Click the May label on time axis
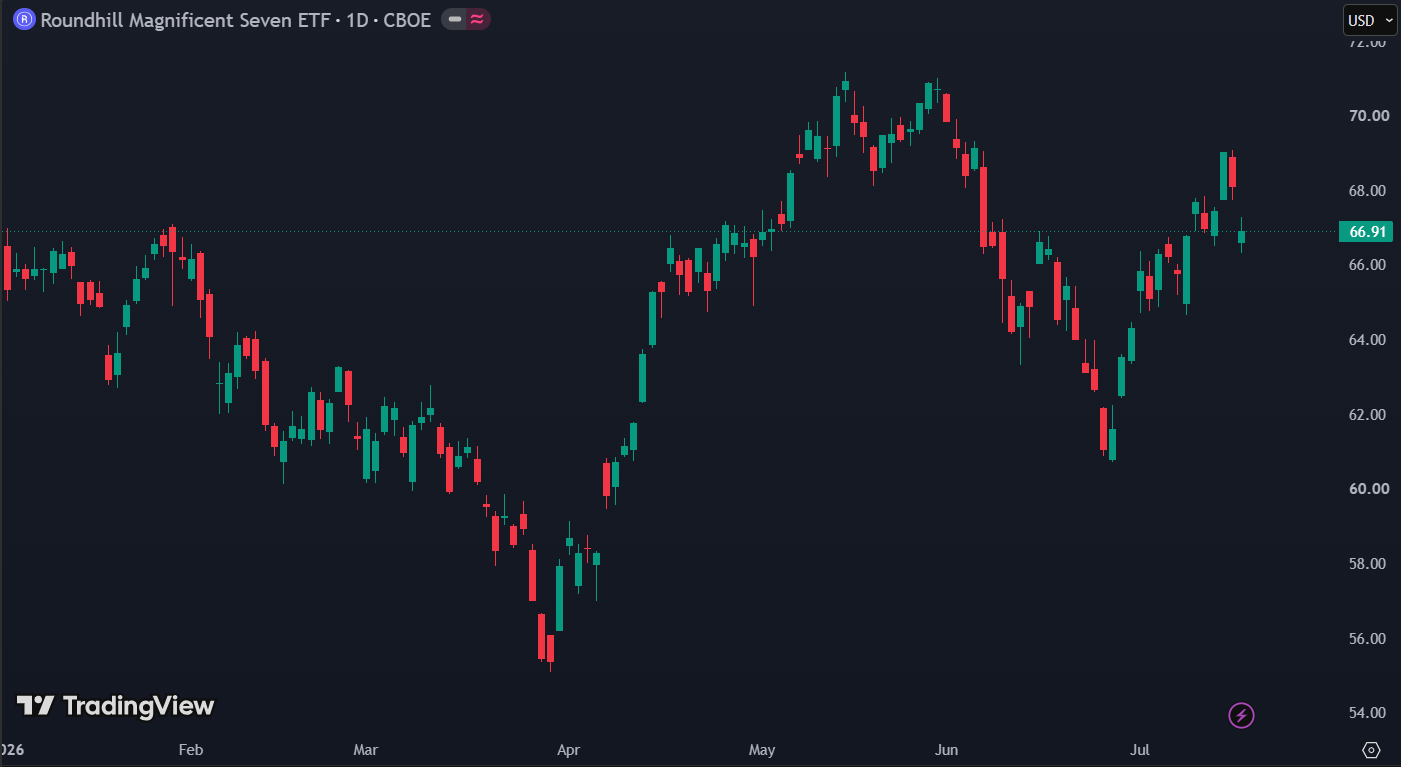Viewport: 1401px width, 767px height. (762, 749)
